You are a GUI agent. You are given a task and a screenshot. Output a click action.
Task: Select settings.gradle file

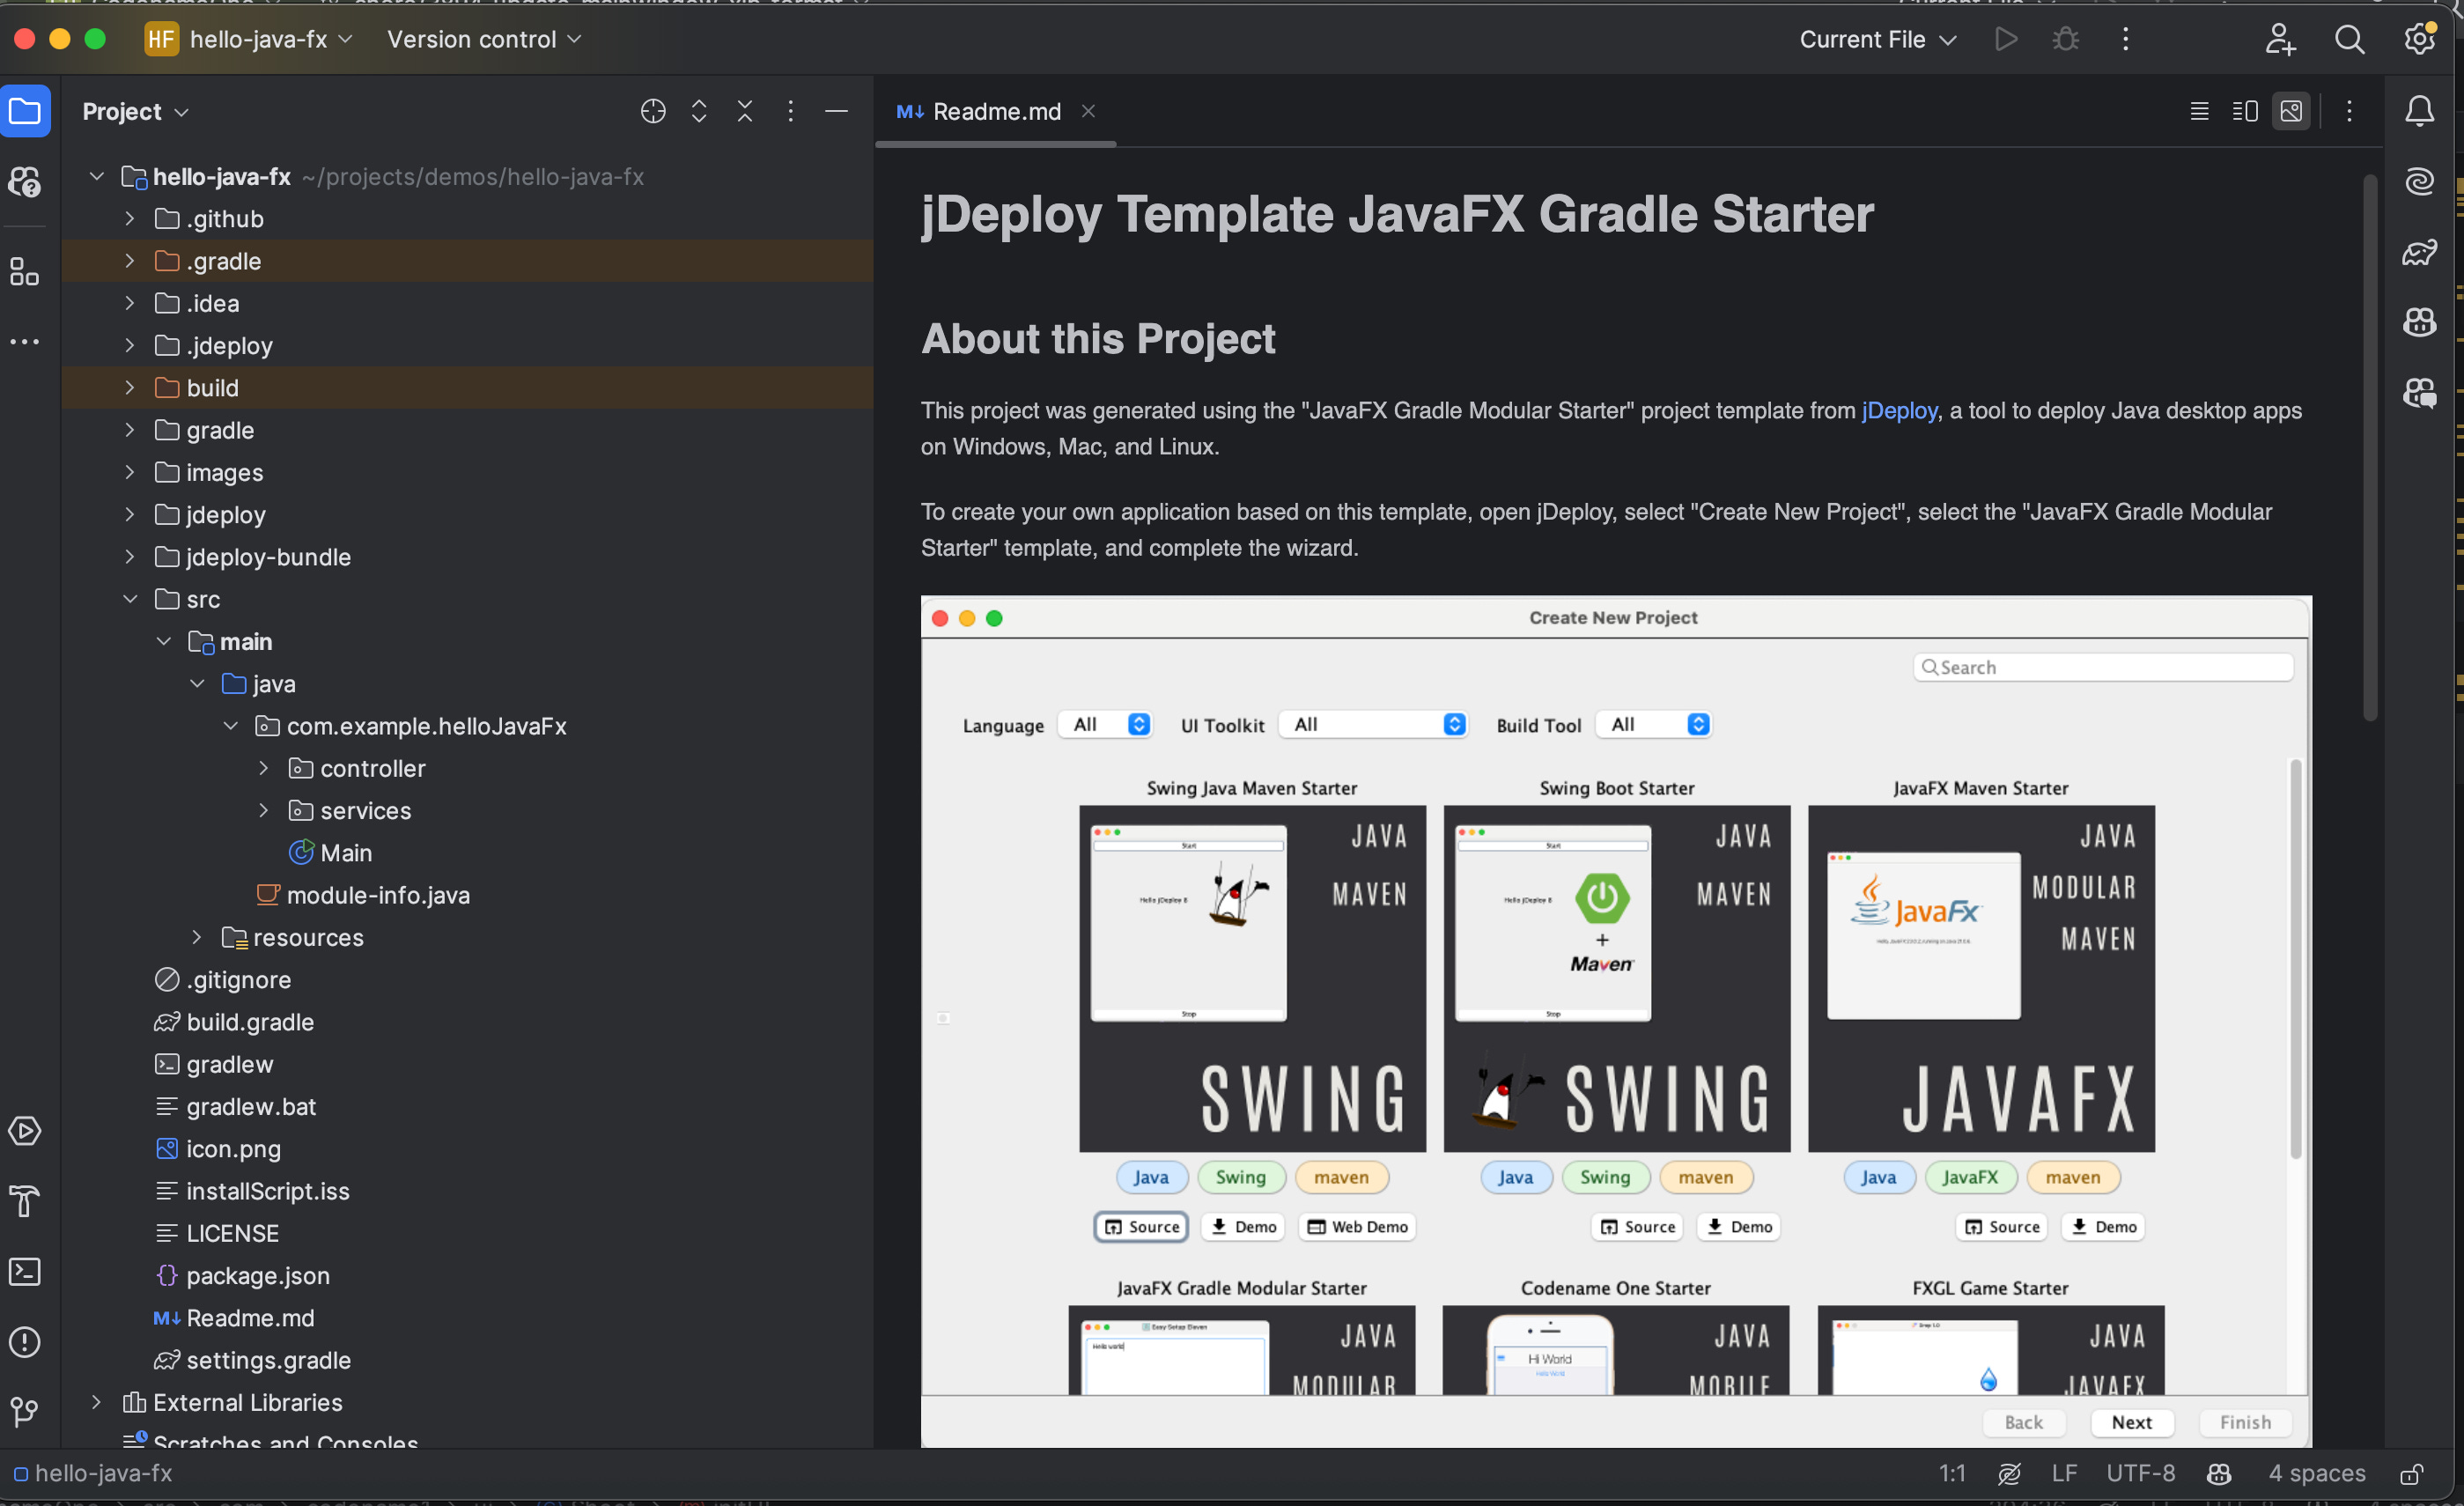coord(268,1360)
